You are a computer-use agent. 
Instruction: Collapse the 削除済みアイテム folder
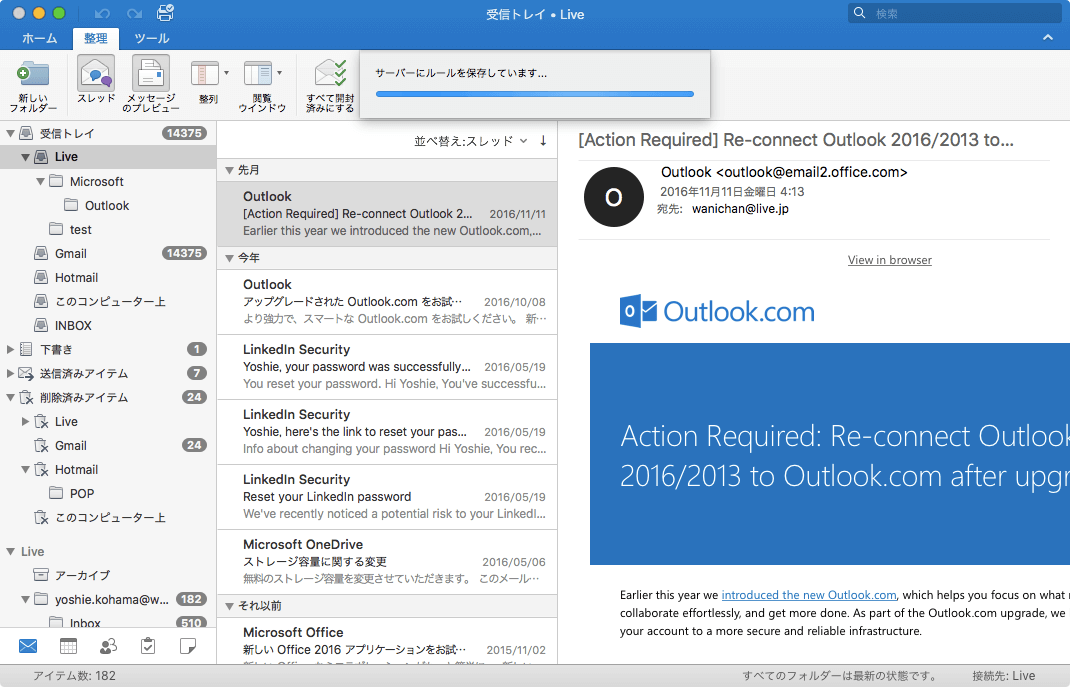(10, 397)
